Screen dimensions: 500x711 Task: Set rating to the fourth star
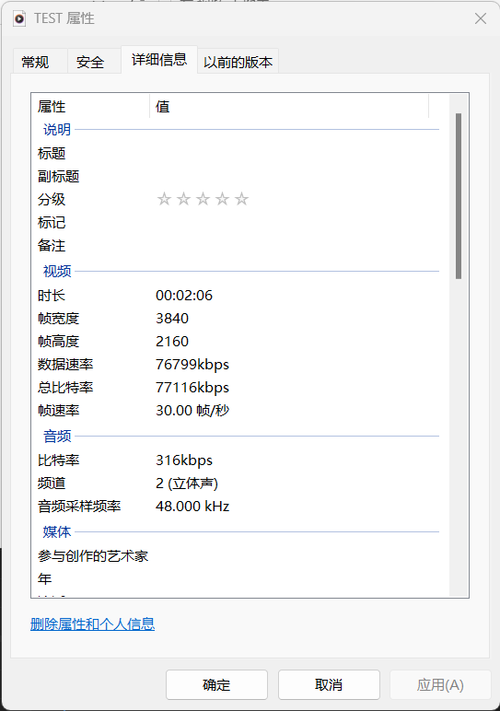[223, 199]
